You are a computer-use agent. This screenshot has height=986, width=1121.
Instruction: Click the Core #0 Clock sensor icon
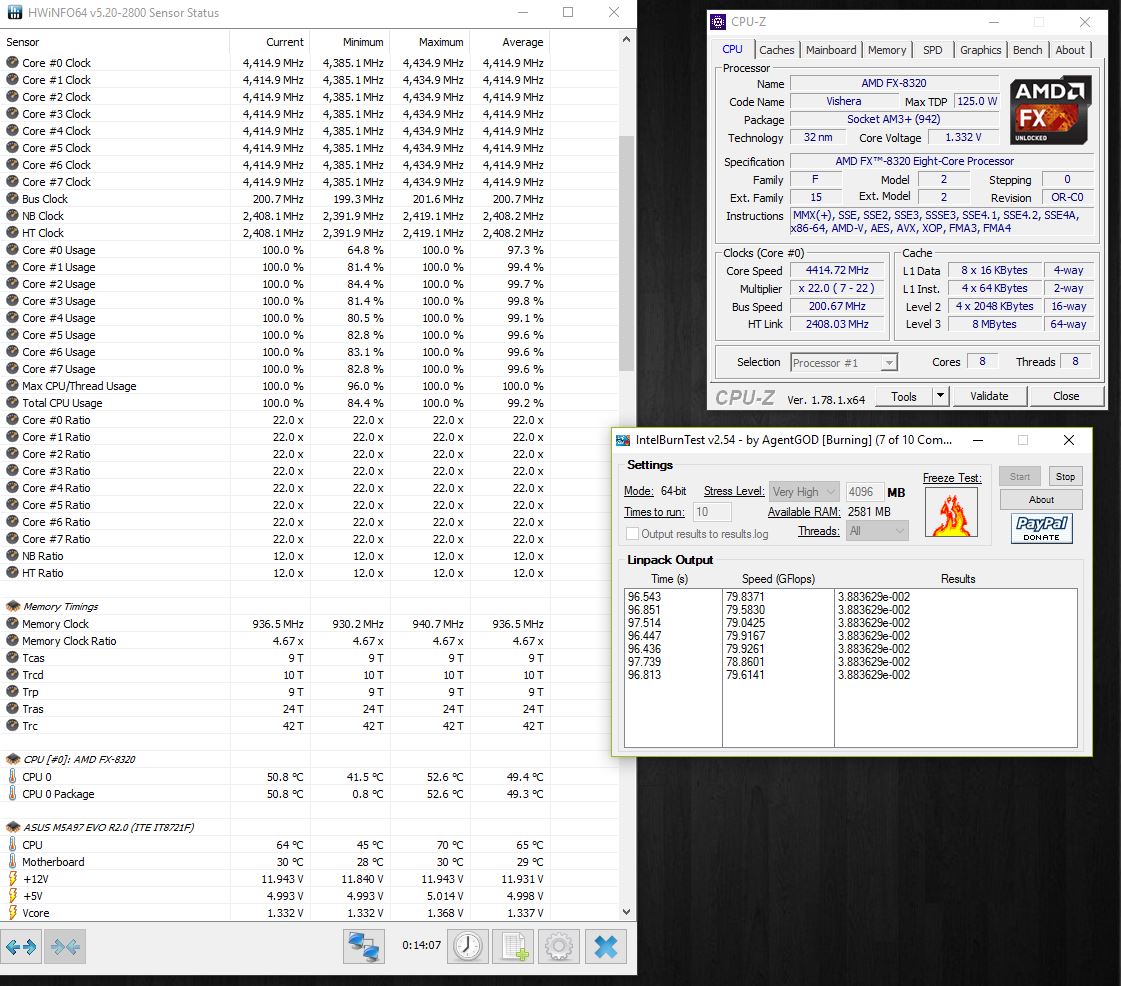click(x=12, y=62)
